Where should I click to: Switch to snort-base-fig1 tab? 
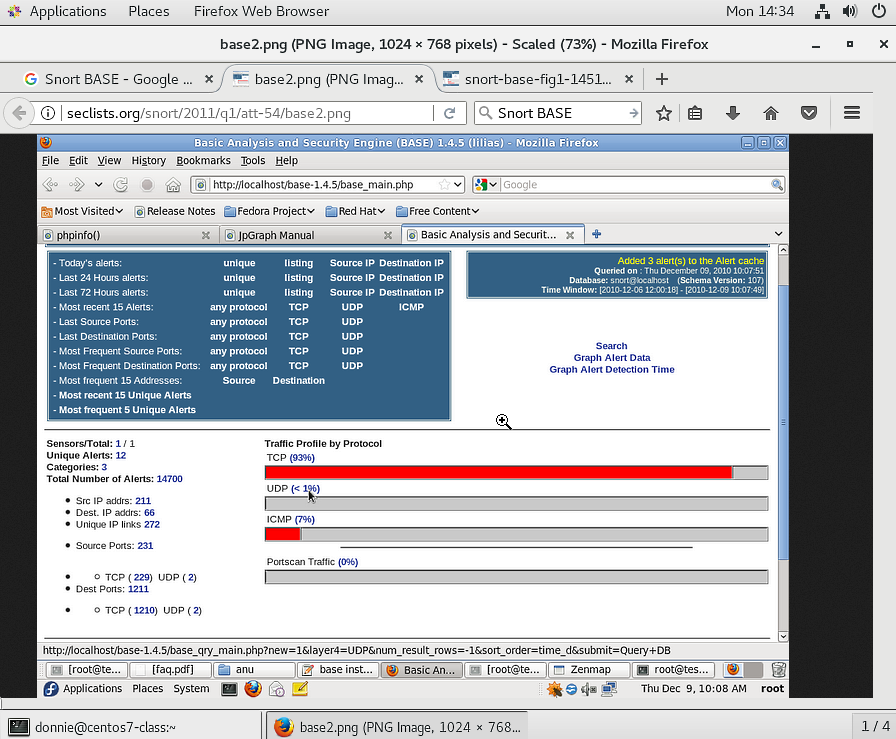coord(537,79)
